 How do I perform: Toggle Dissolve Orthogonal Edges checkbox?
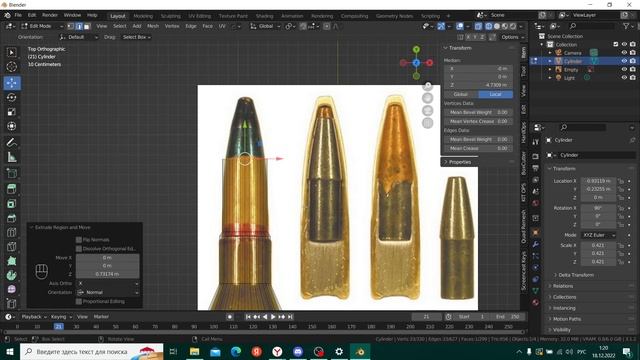pos(79,249)
